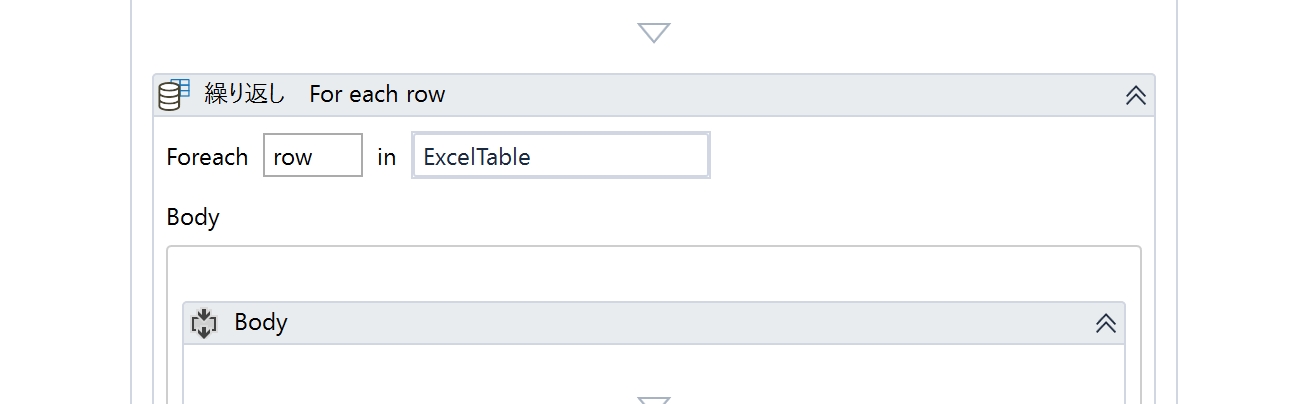Collapse the inner Body sequence
1315x404 pixels.
[x=1105, y=323]
